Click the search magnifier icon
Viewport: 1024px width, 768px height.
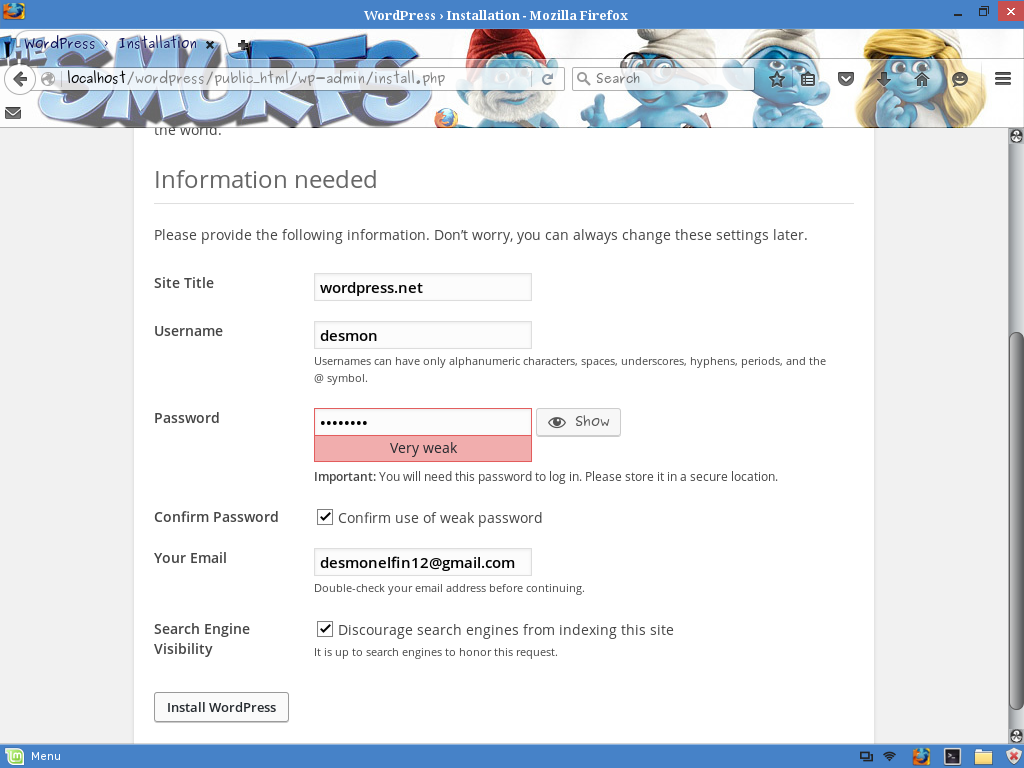[584, 79]
